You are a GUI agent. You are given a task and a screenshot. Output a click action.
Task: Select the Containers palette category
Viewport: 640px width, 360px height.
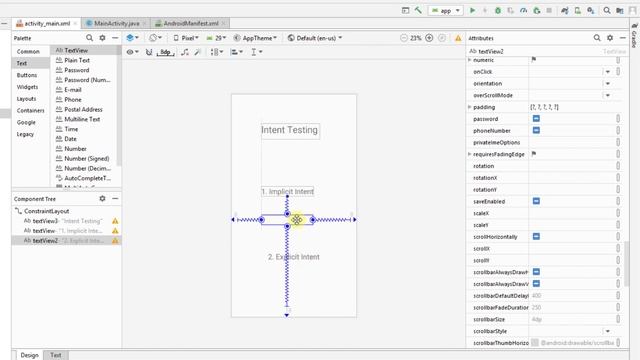tap(31, 111)
